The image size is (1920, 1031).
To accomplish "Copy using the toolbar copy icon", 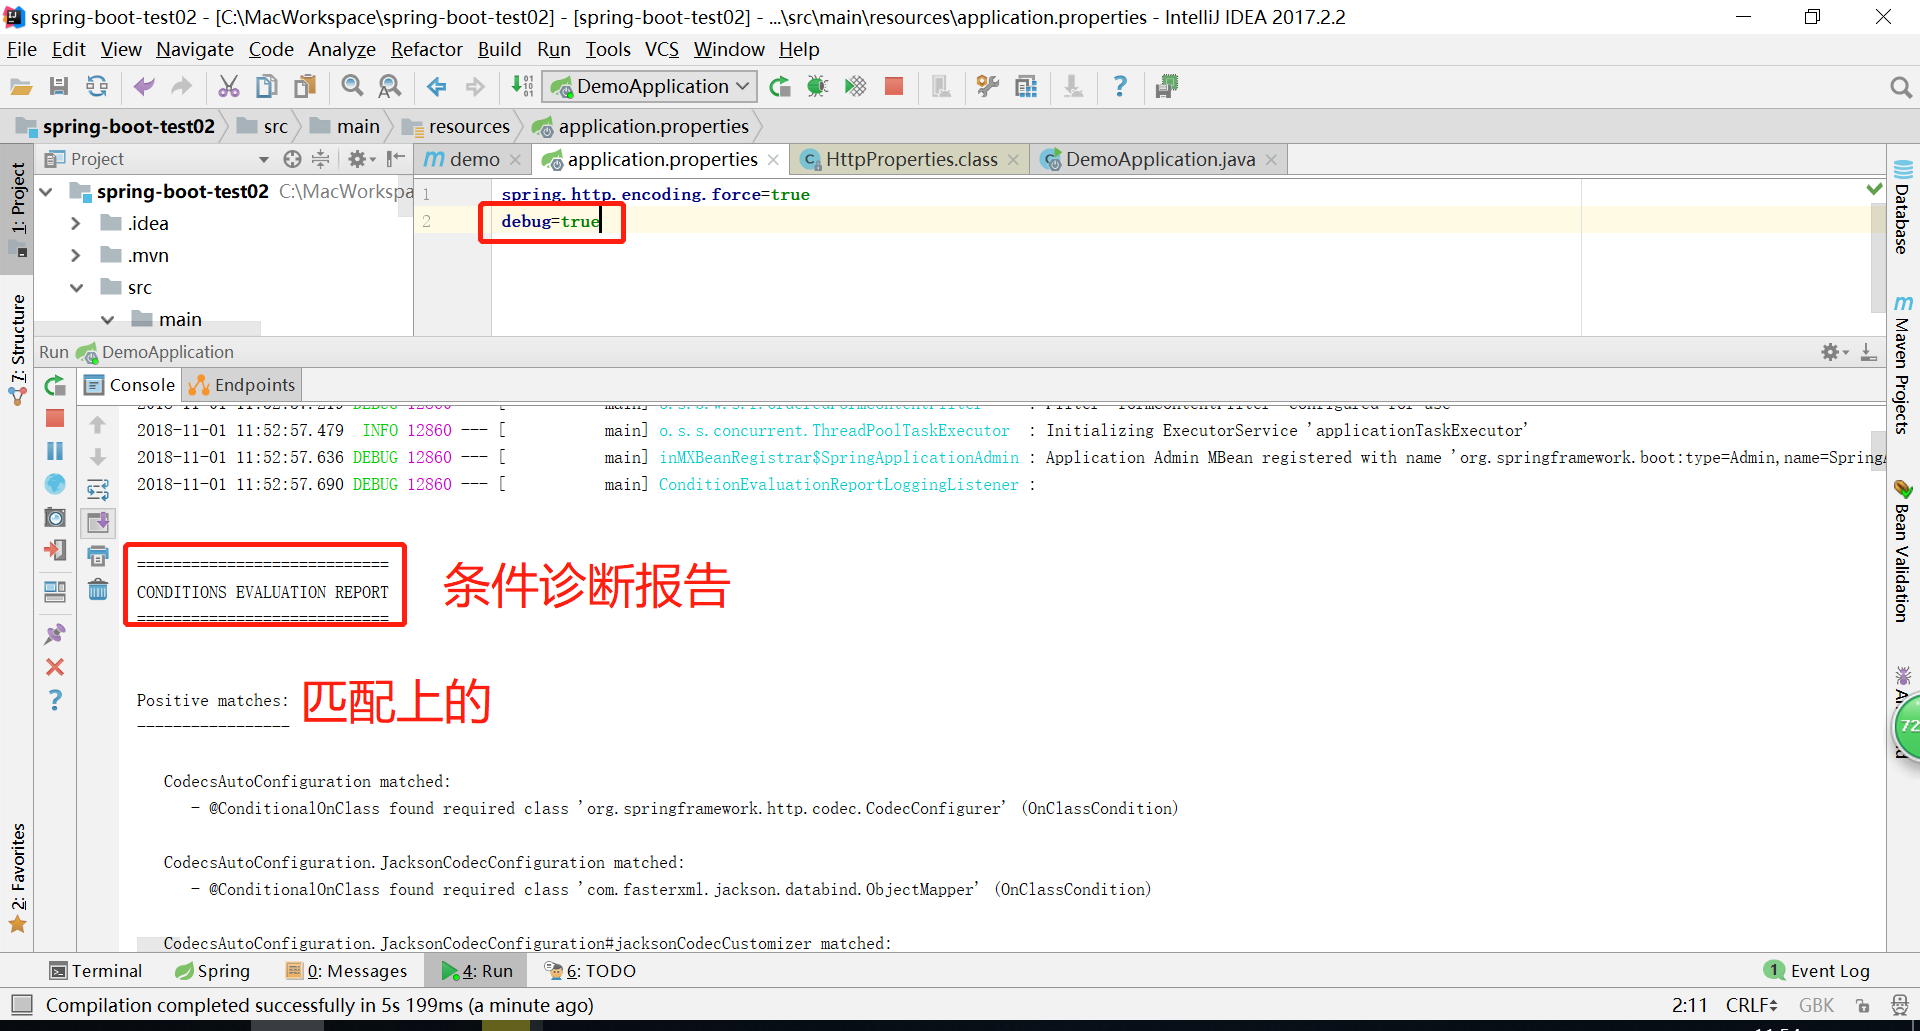I will (267, 87).
